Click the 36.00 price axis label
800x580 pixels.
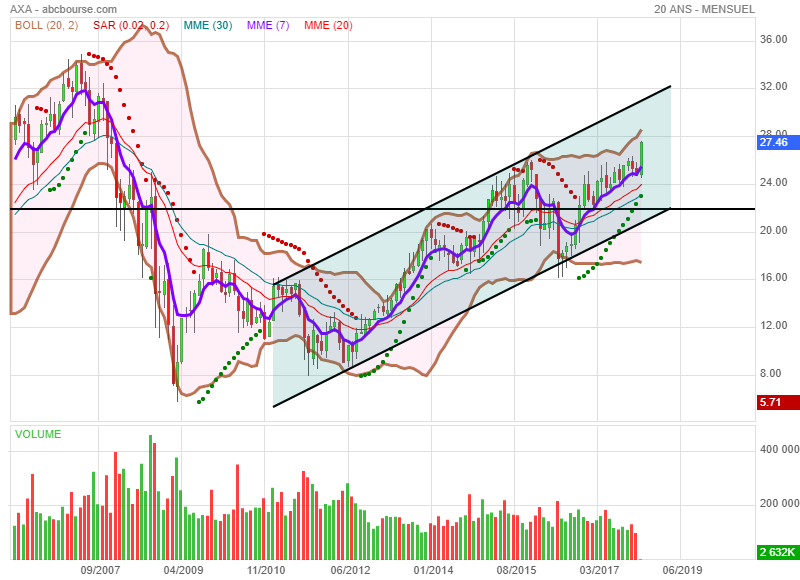tap(773, 40)
